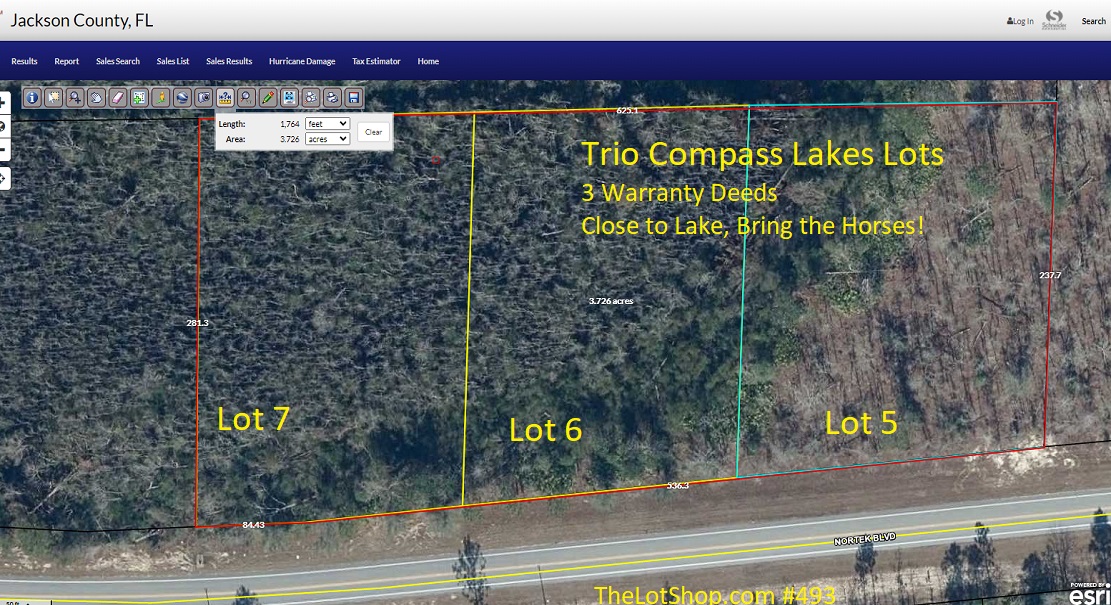
Task: Choose the Eraser clear-selection tool
Action: point(117,98)
